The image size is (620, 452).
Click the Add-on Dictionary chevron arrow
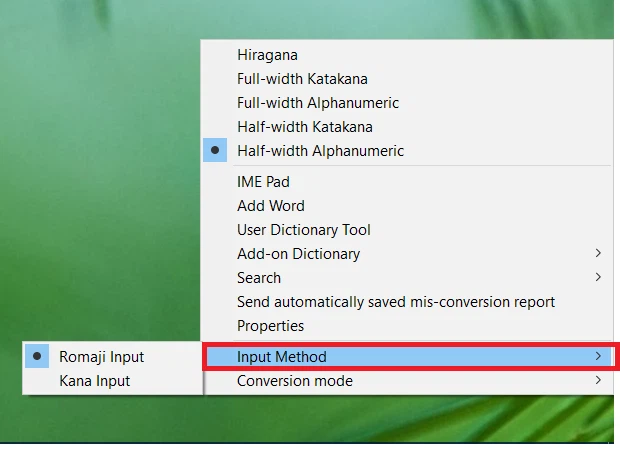[598, 254]
